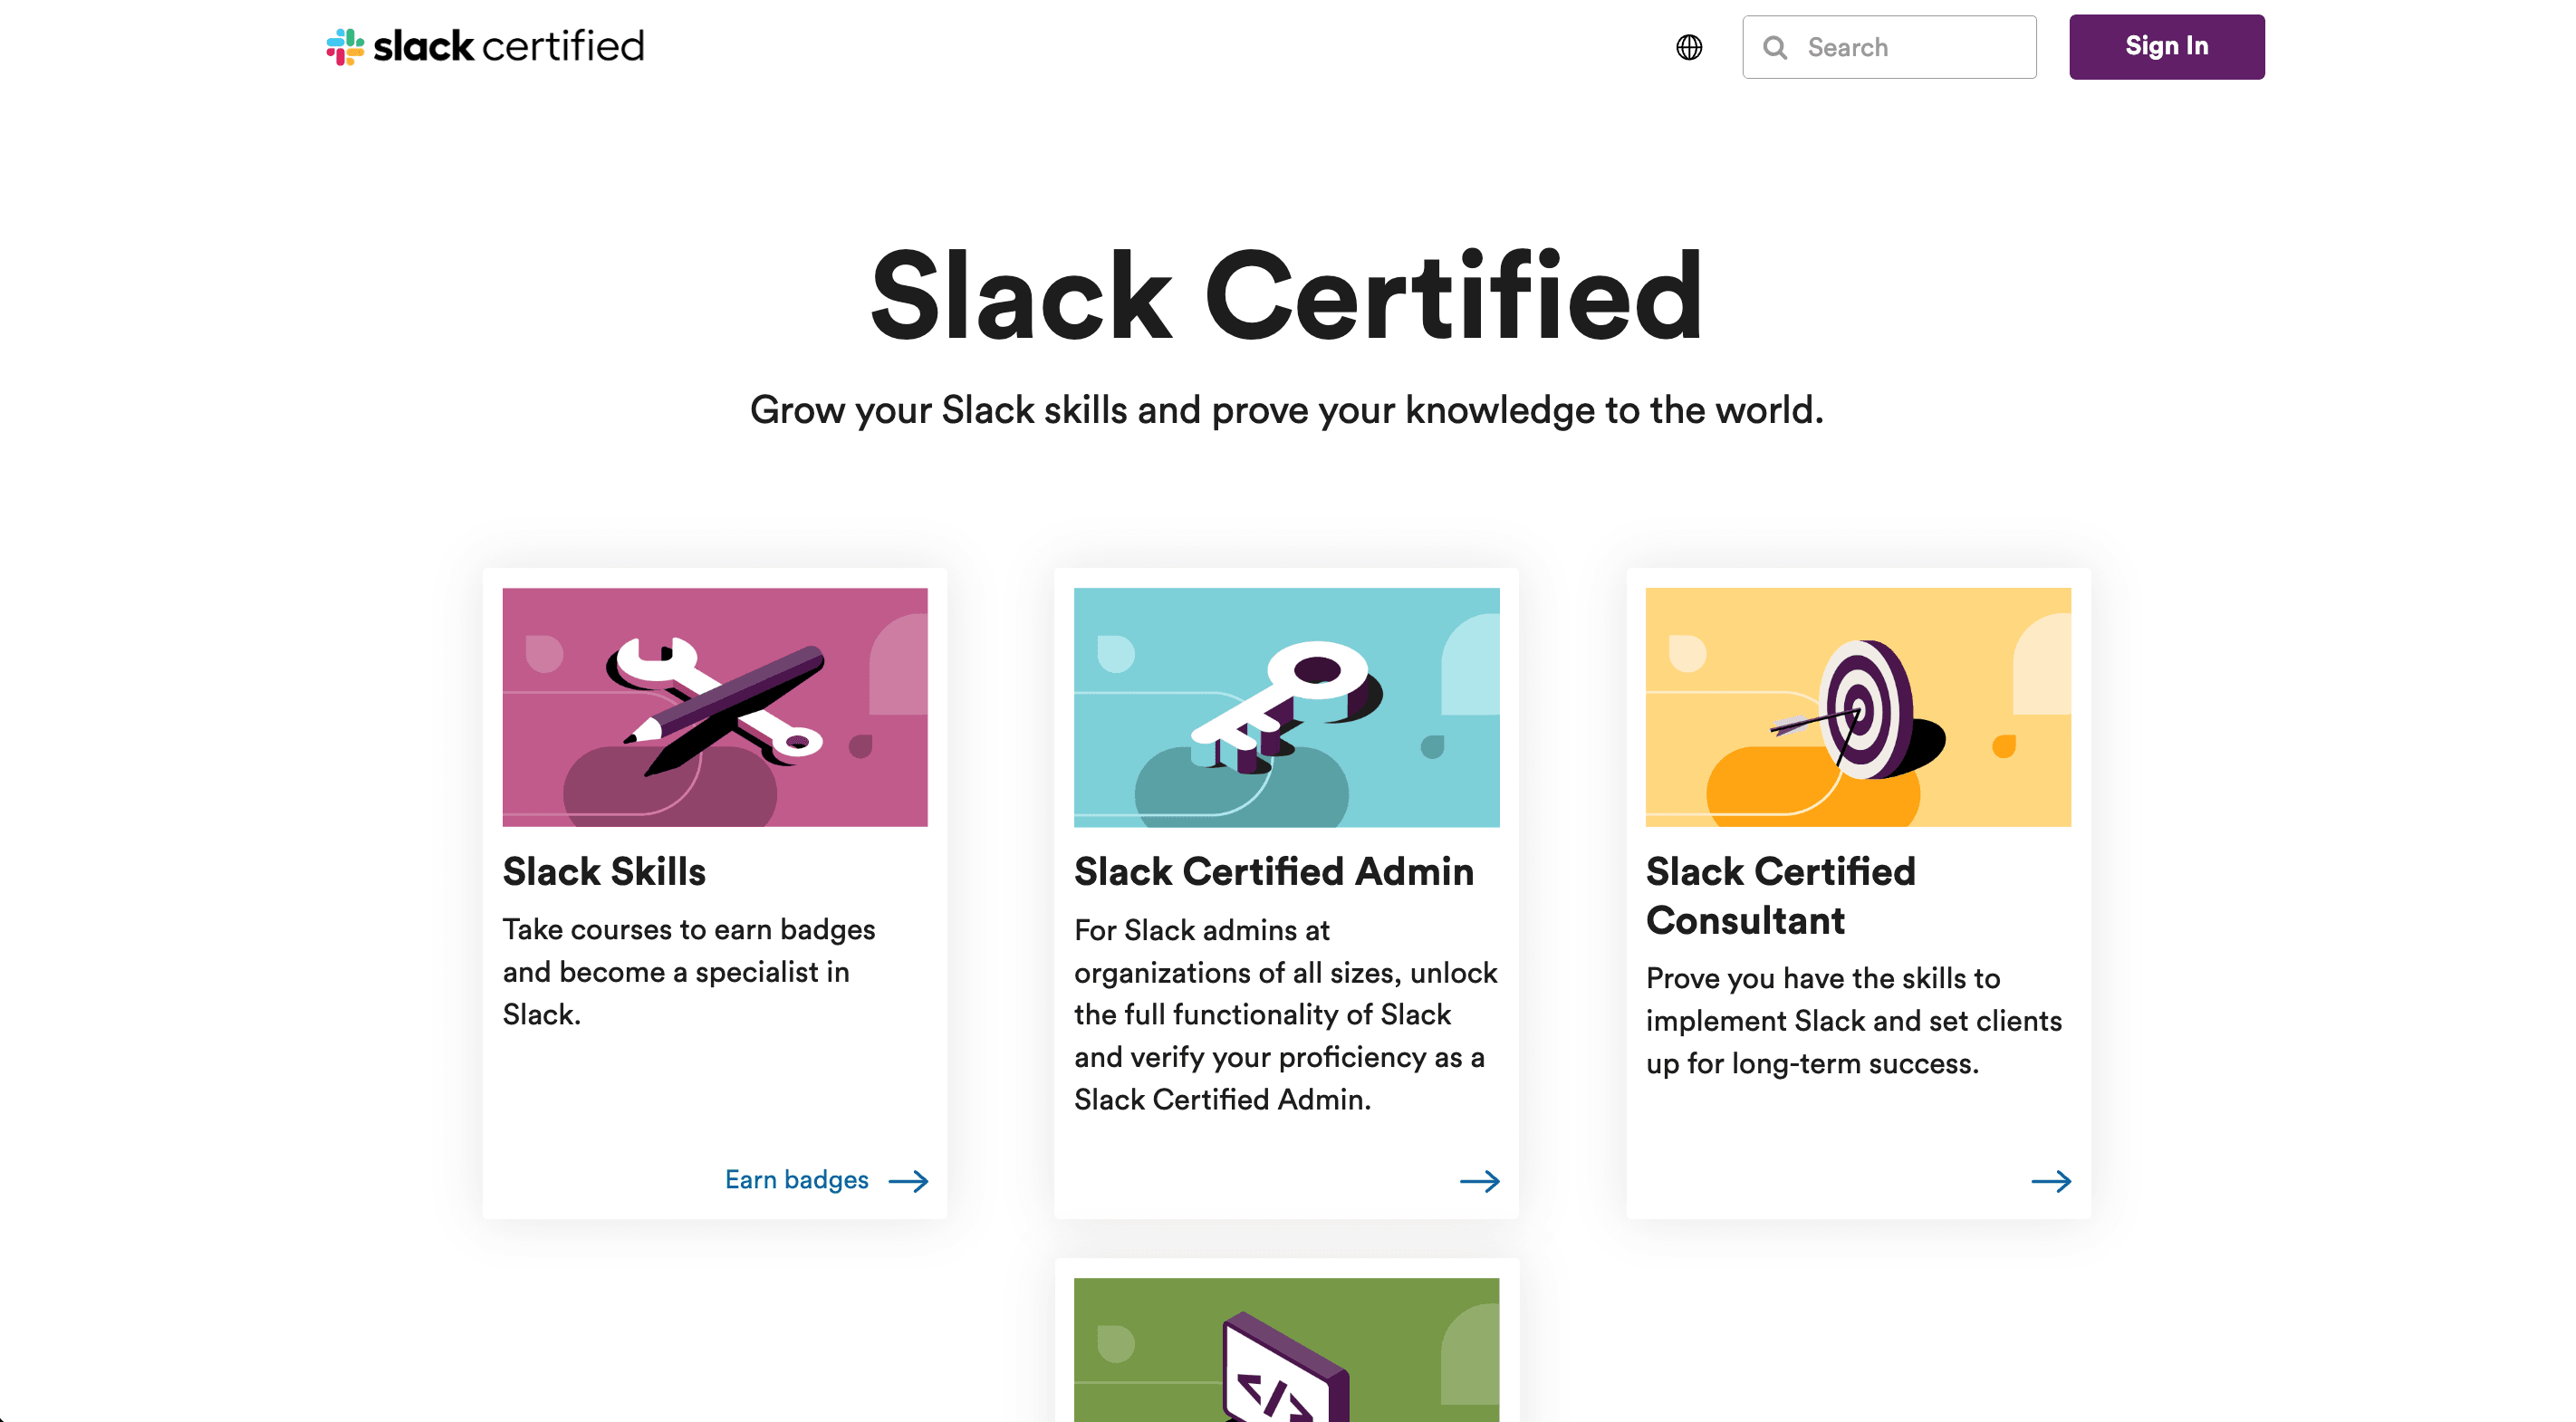The height and width of the screenshot is (1422, 2576).
Task: Click the arrow on the Certified Consultant card
Action: 2051,1181
